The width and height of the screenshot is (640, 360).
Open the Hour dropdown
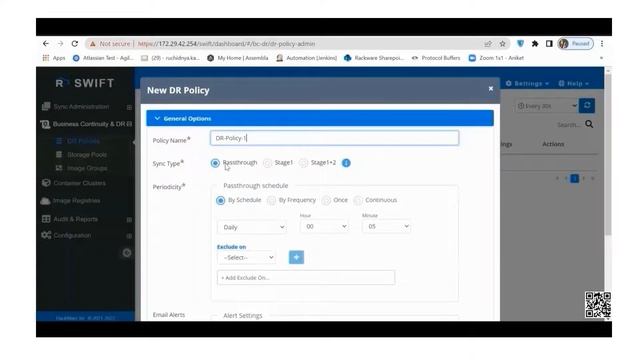pyautogui.click(x=324, y=226)
